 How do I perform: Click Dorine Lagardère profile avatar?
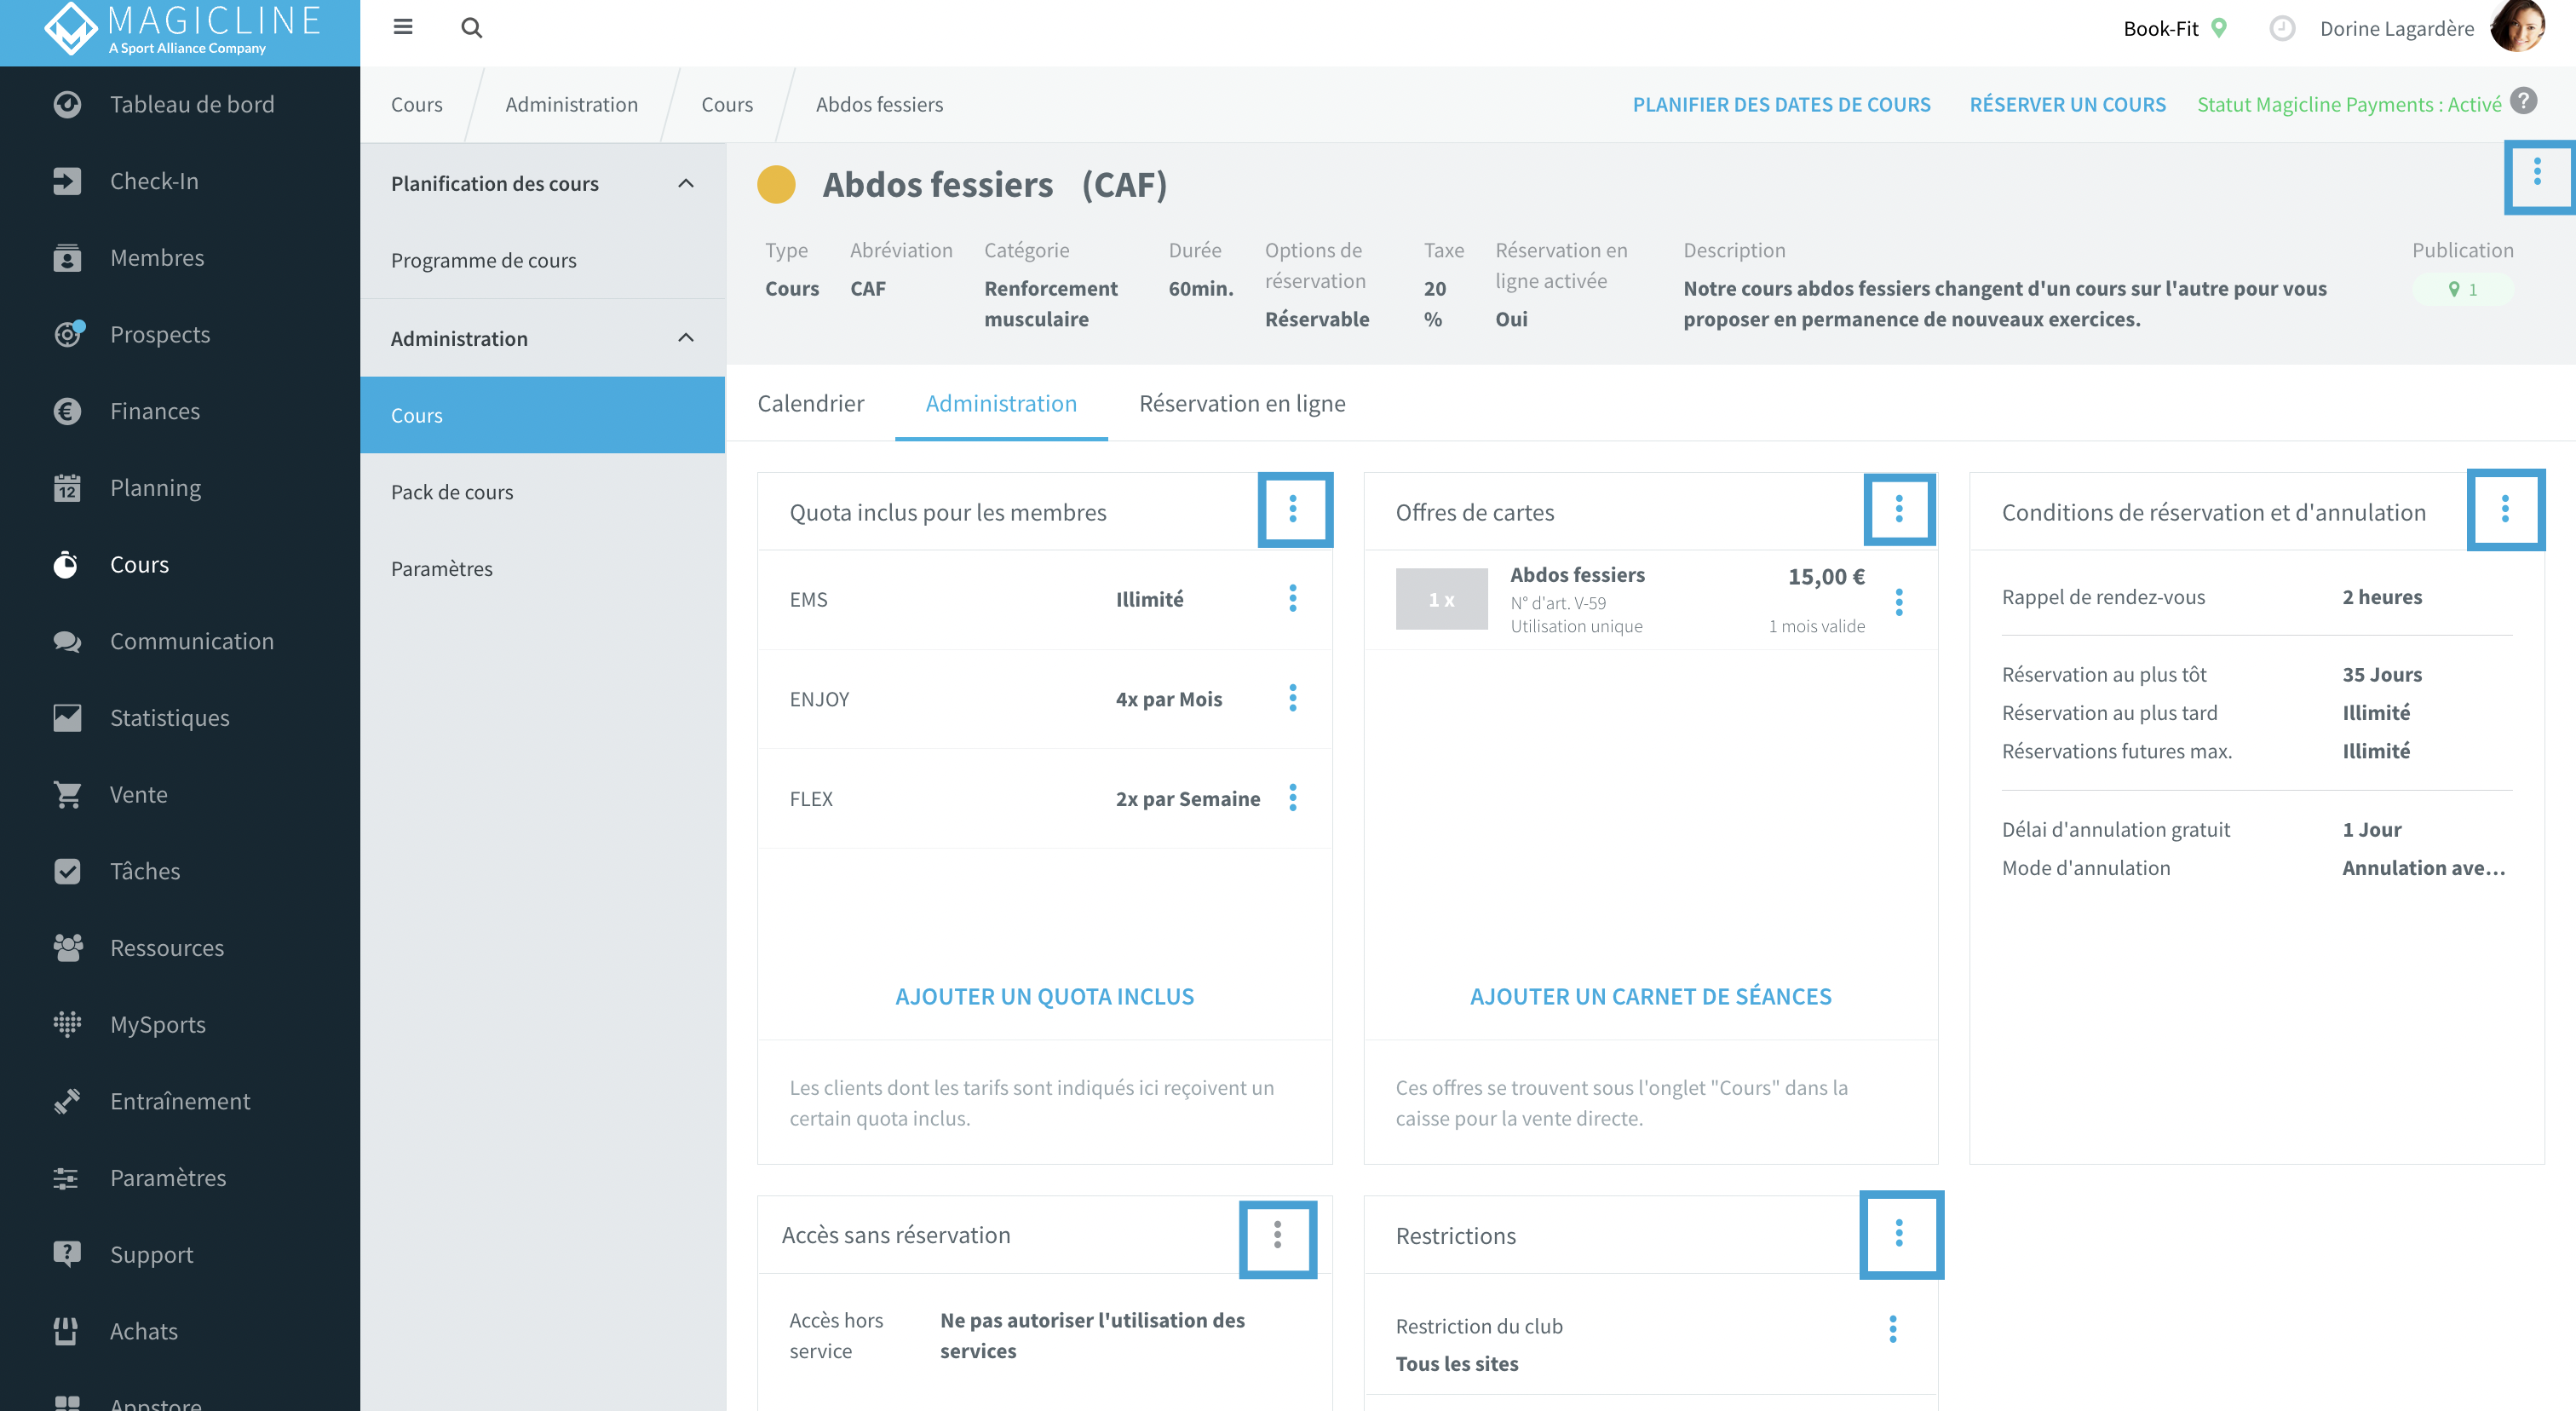click(x=2518, y=28)
